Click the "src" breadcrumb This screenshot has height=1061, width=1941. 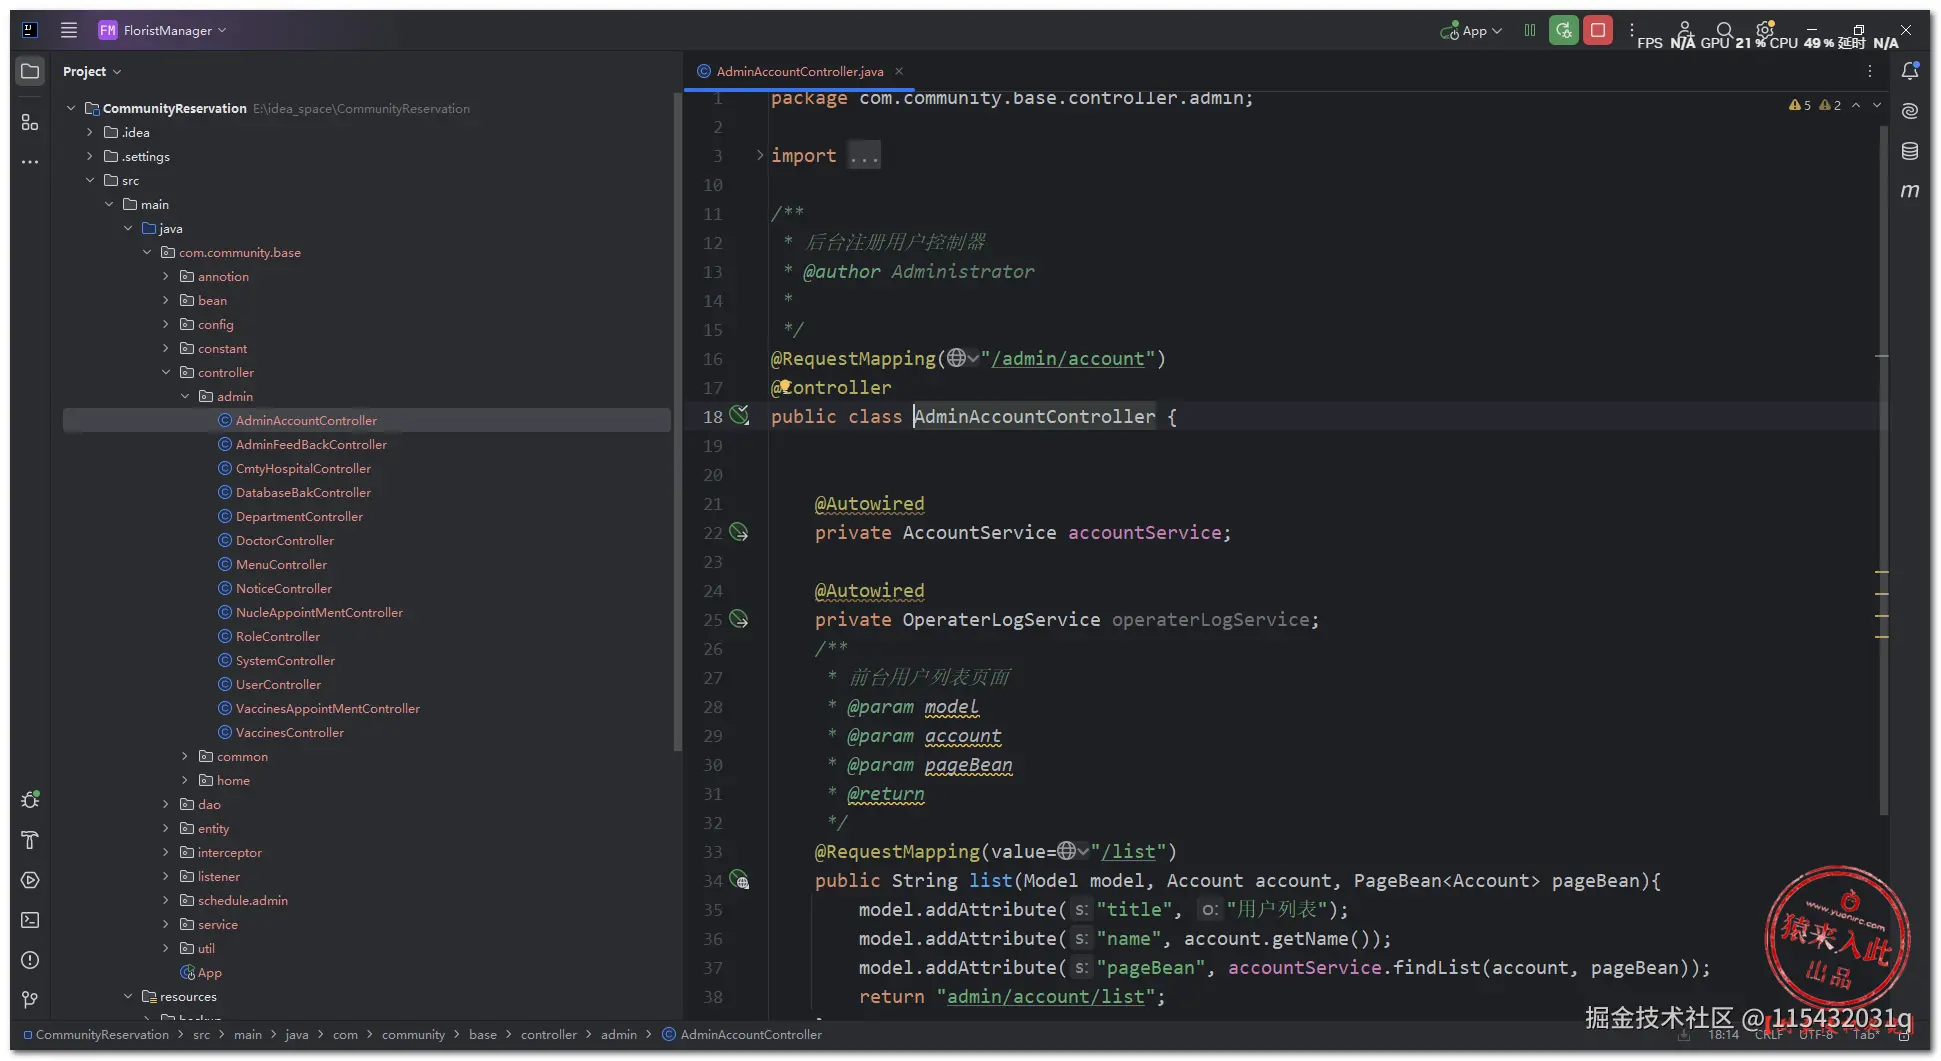coord(201,1034)
